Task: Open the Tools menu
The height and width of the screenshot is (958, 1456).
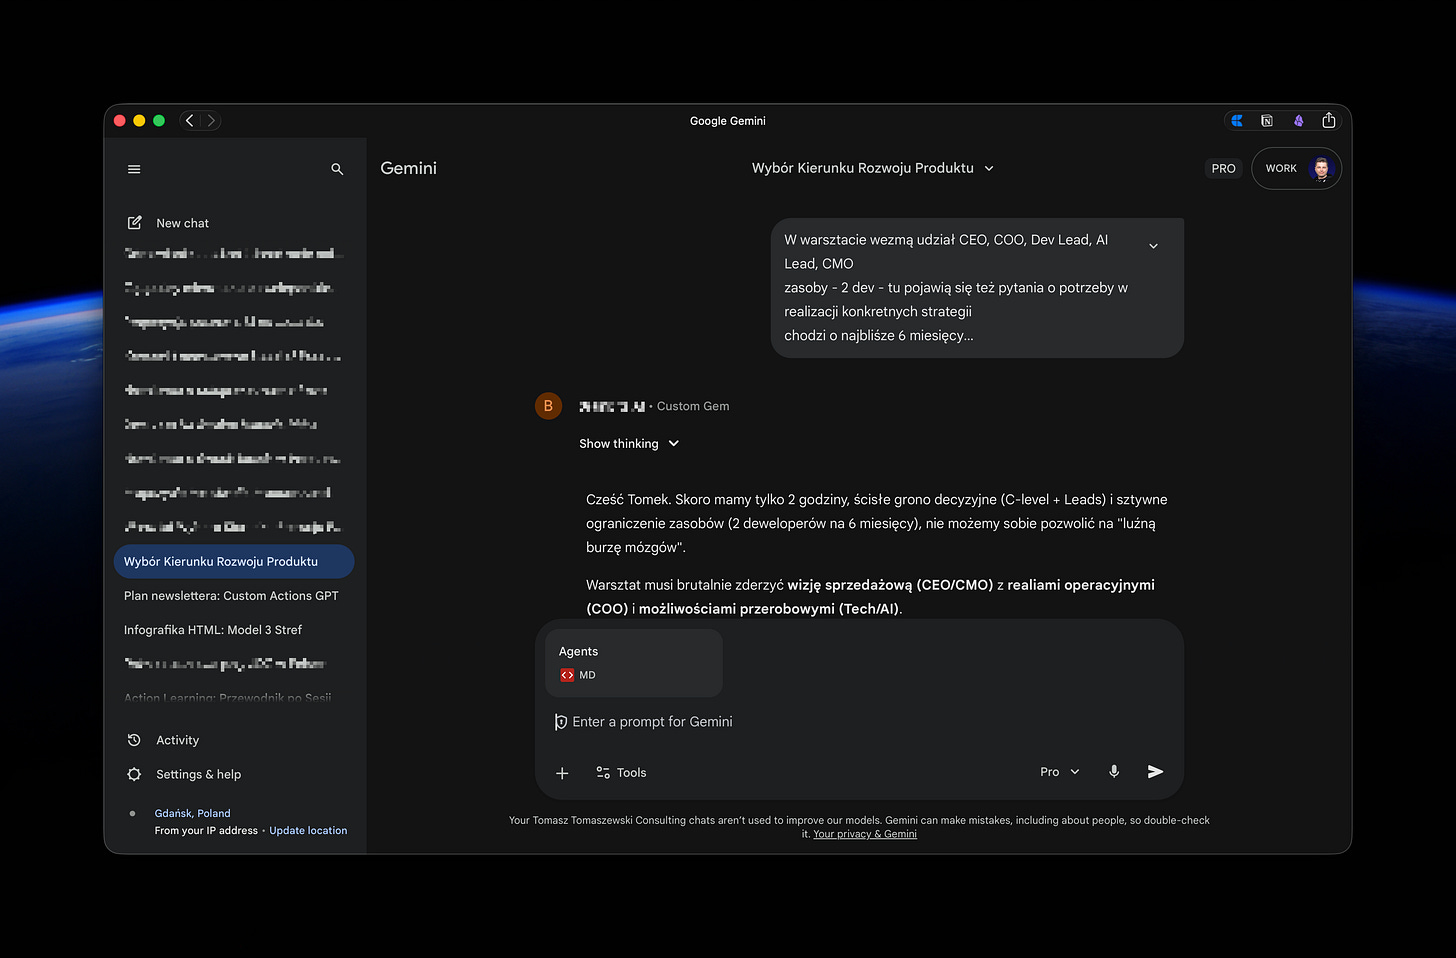Action: pos(621,772)
